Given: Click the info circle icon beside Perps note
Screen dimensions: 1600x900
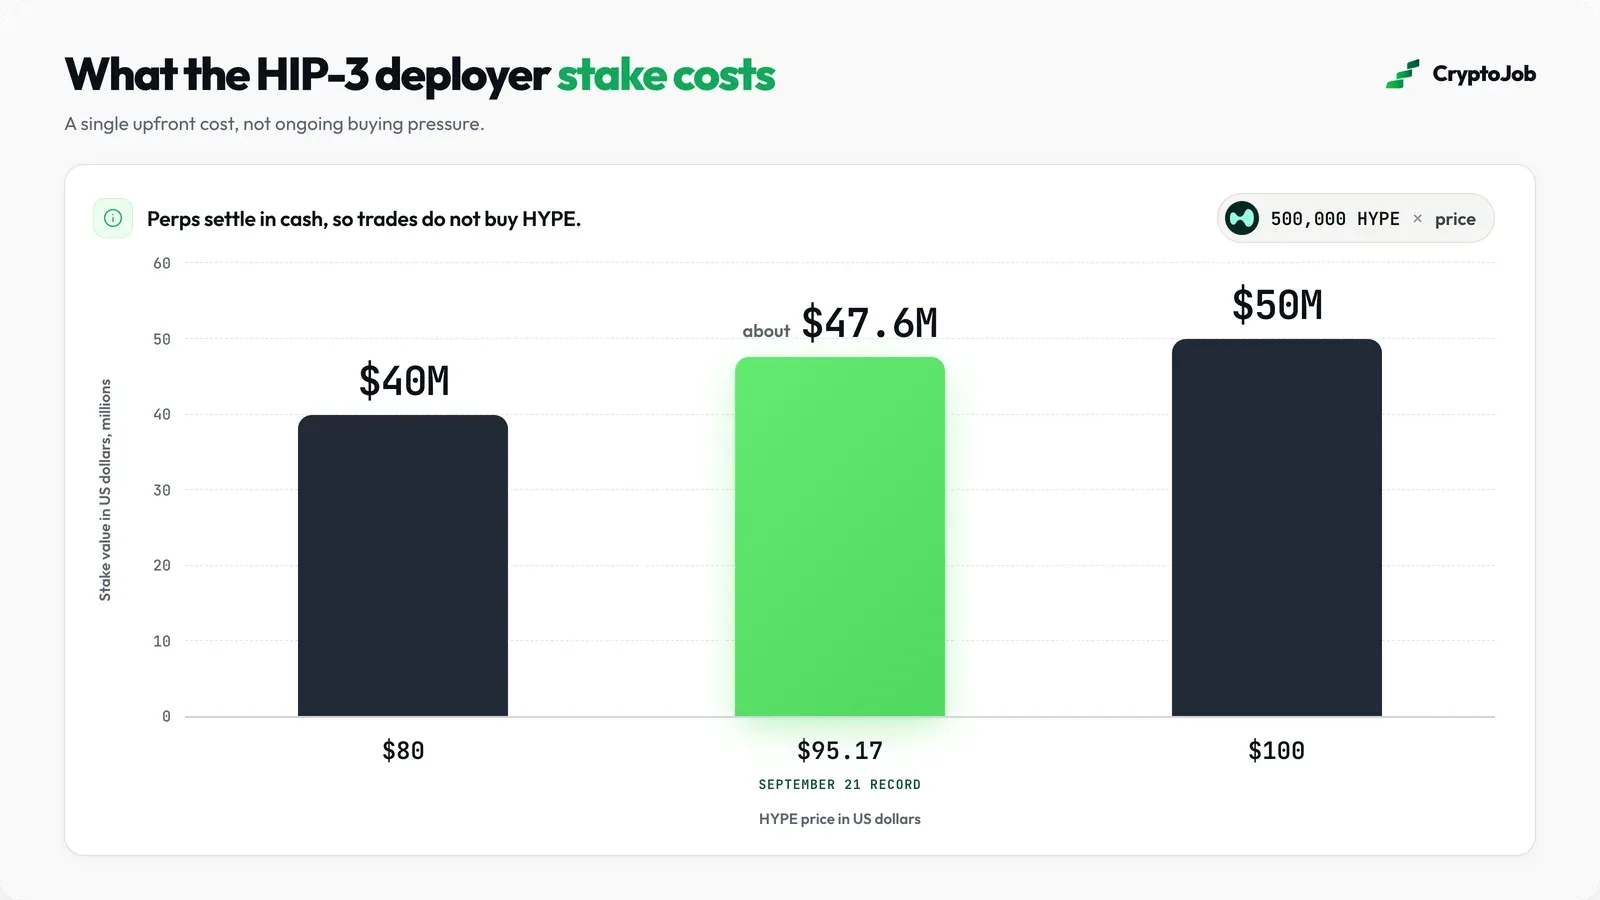Looking at the screenshot, I should point(113,218).
